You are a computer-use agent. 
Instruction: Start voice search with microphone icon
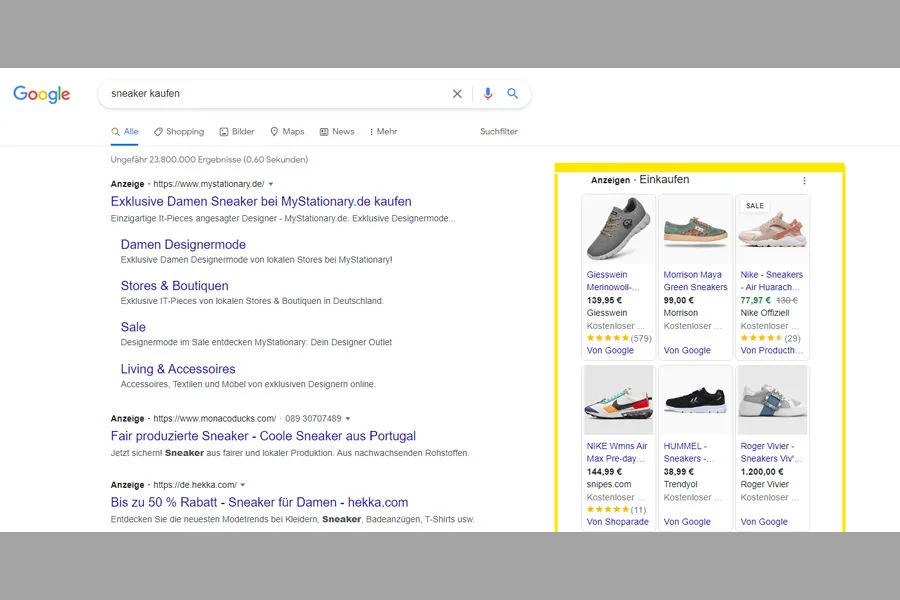(487, 94)
